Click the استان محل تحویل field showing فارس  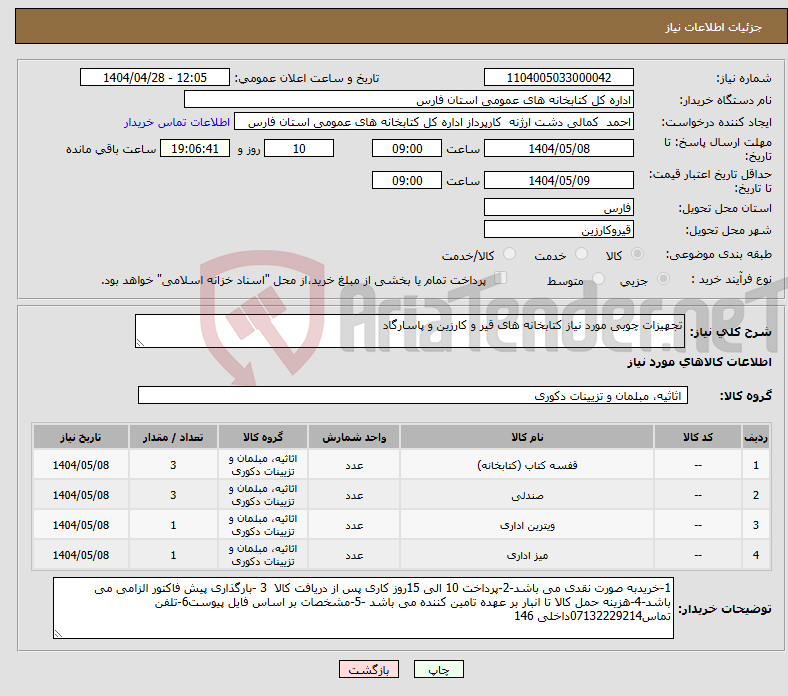tap(558, 208)
